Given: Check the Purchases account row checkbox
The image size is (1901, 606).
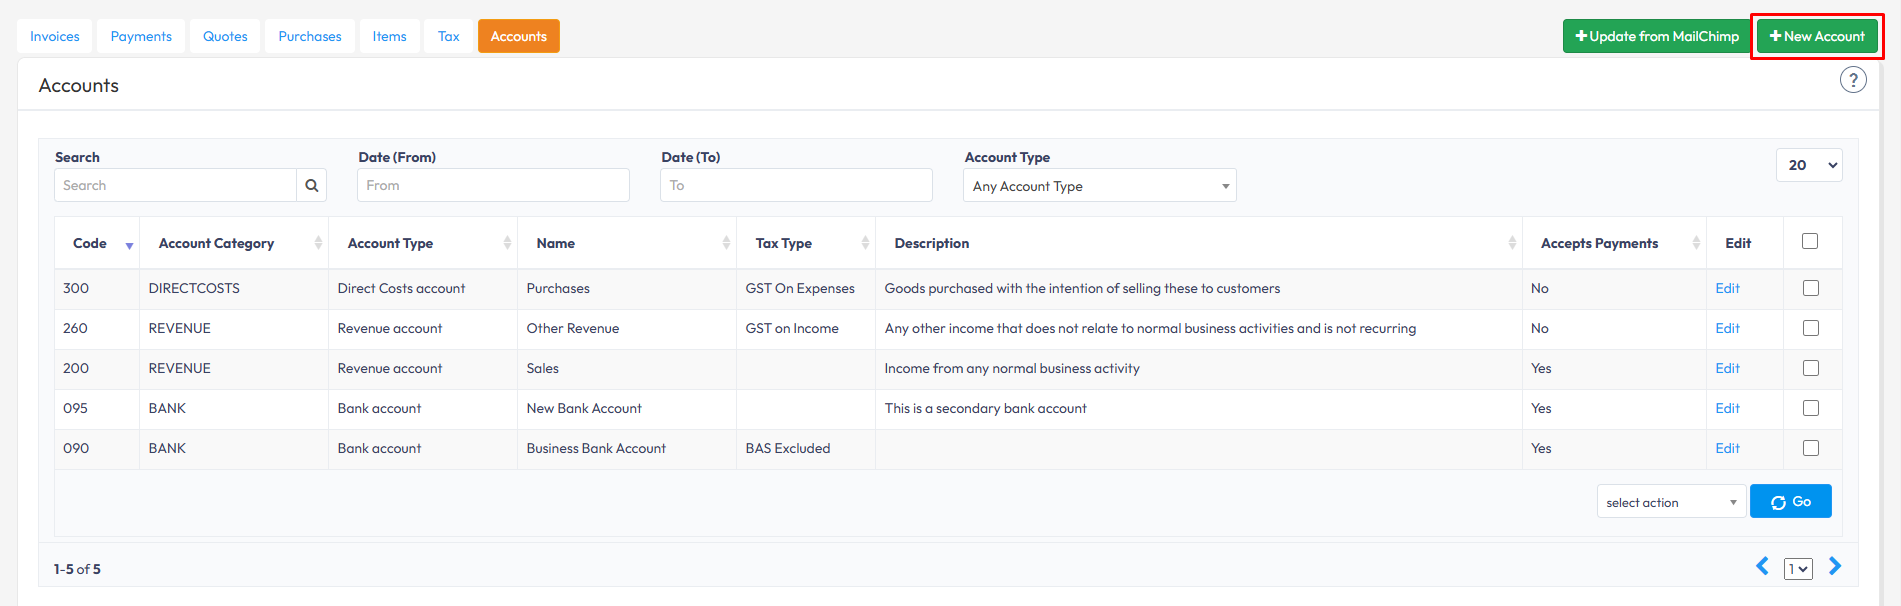Looking at the screenshot, I should pyautogui.click(x=1810, y=288).
